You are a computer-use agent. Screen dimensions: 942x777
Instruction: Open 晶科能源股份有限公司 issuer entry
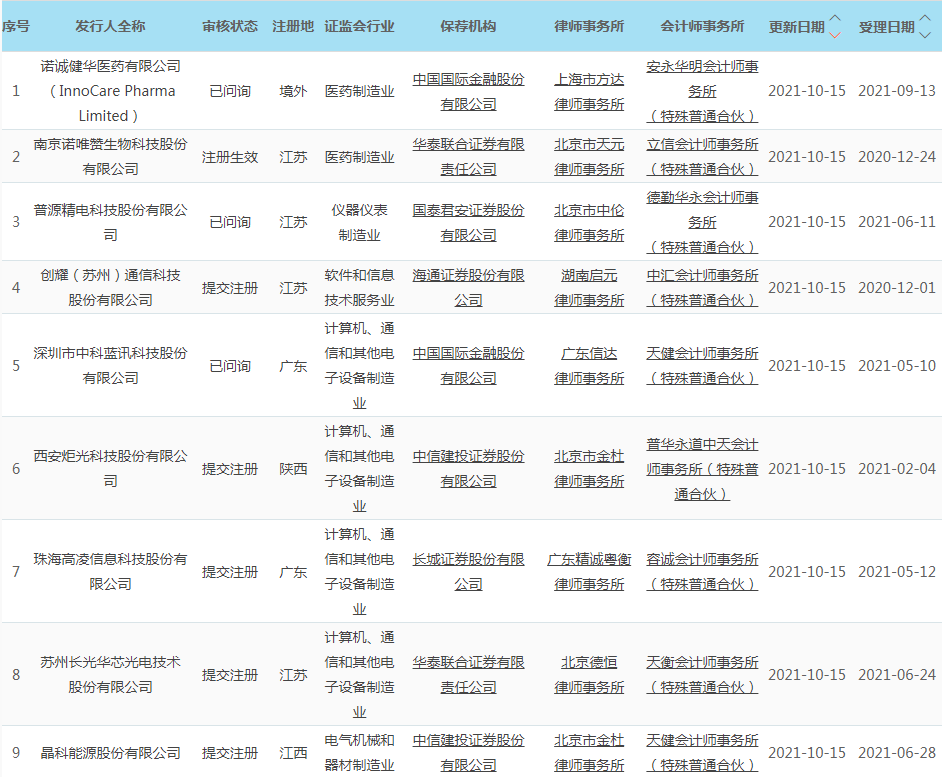[x=110, y=753]
